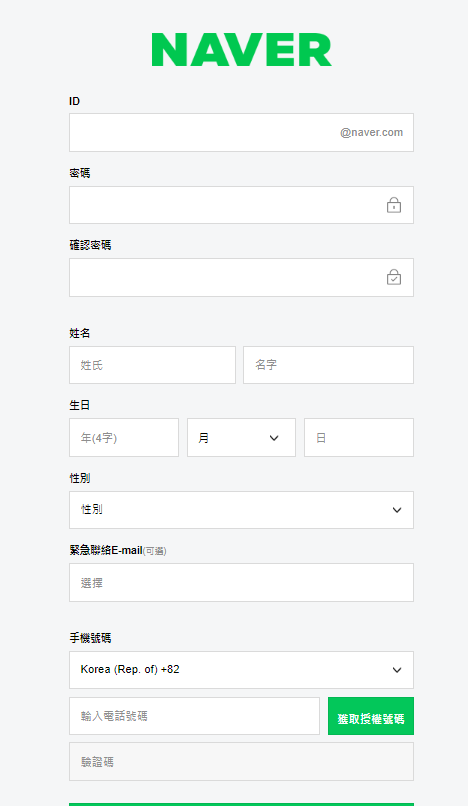Image resolution: width=468 pixels, height=806 pixels.
Task: Click the emergency contact E-mail field
Action: coord(241,582)
